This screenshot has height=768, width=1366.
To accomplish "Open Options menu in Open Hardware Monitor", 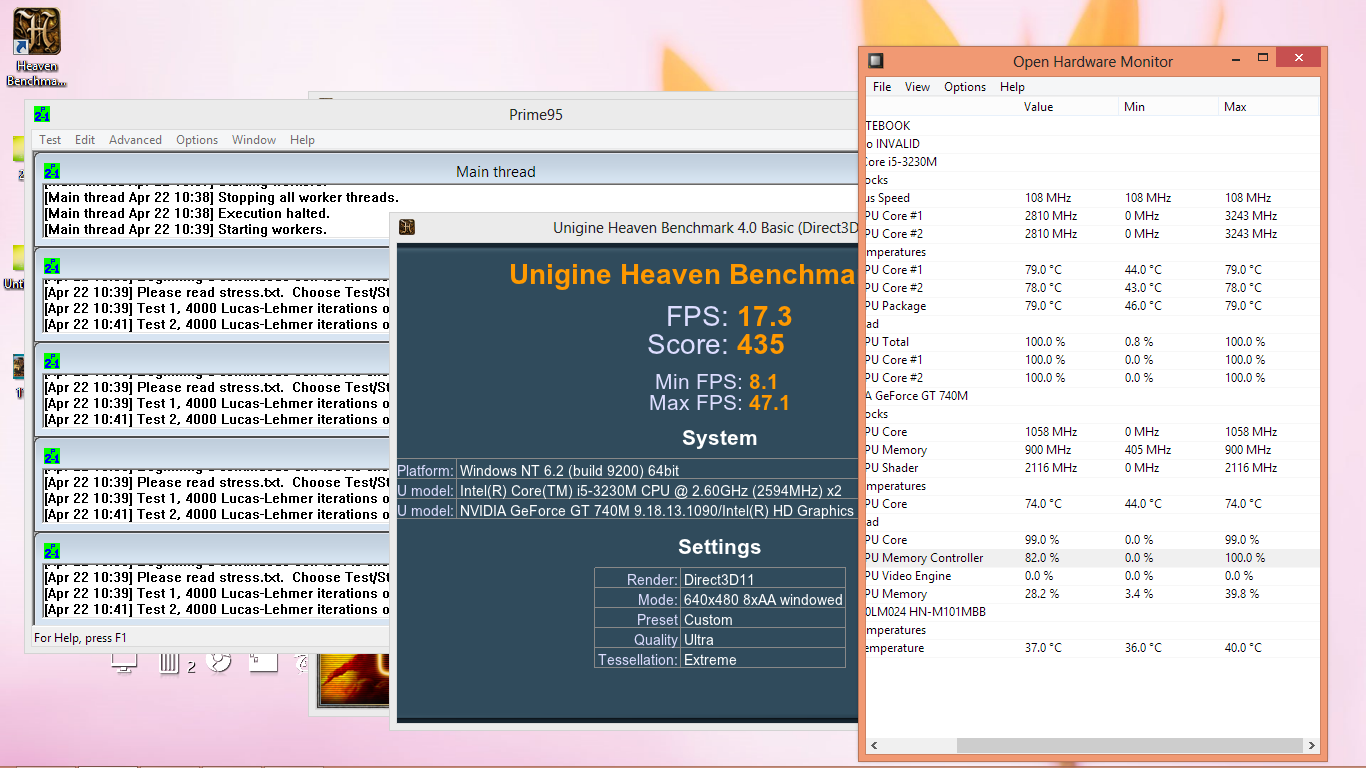I will [965, 87].
